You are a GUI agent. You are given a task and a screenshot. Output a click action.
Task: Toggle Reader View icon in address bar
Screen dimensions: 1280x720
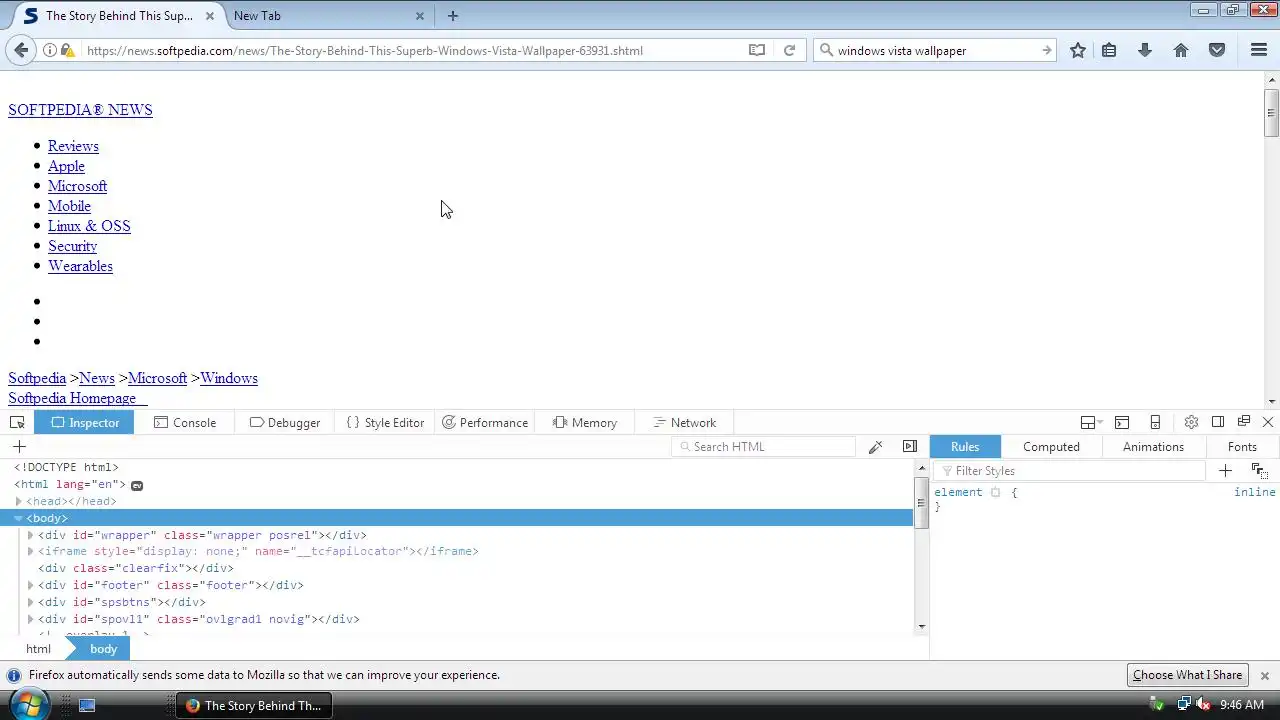click(x=757, y=50)
